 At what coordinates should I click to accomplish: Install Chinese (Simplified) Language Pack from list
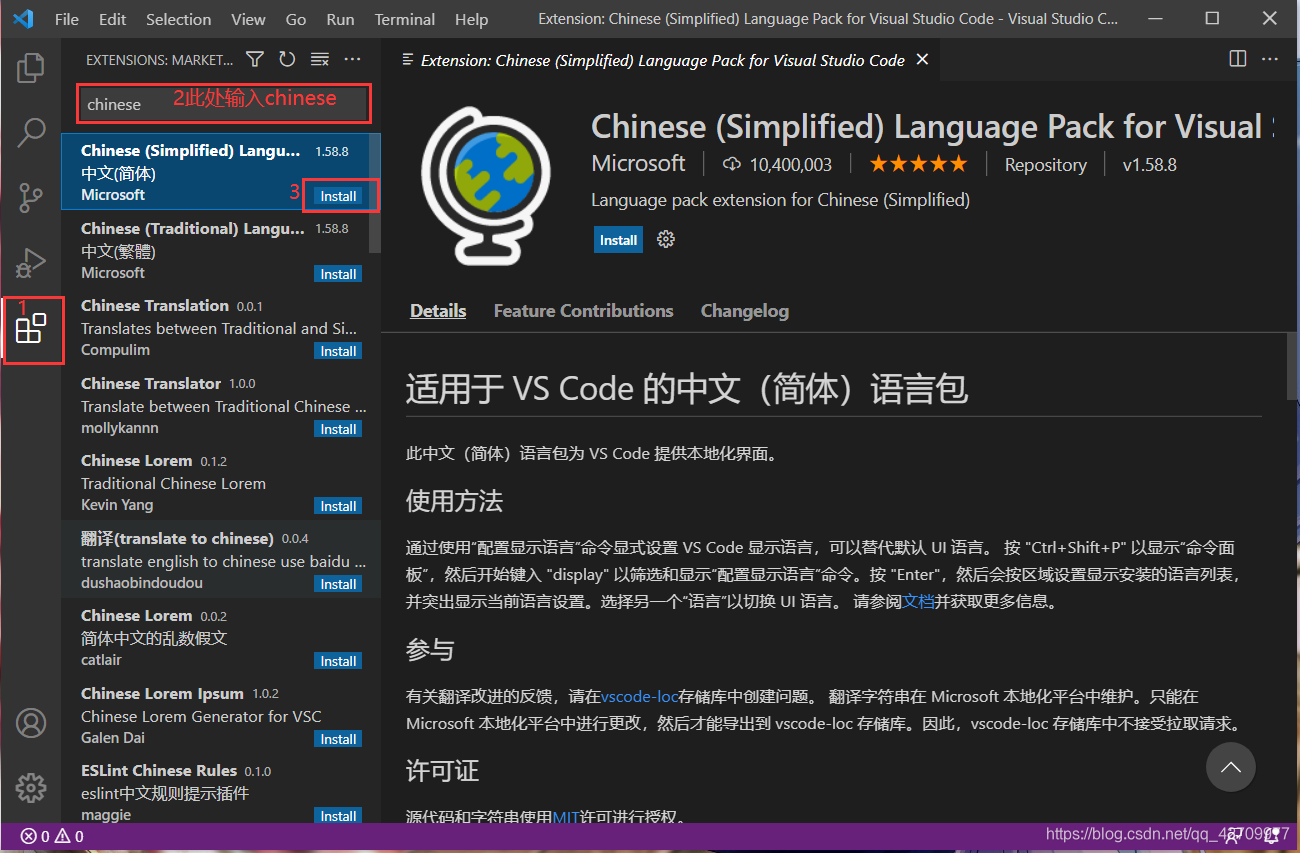point(338,196)
